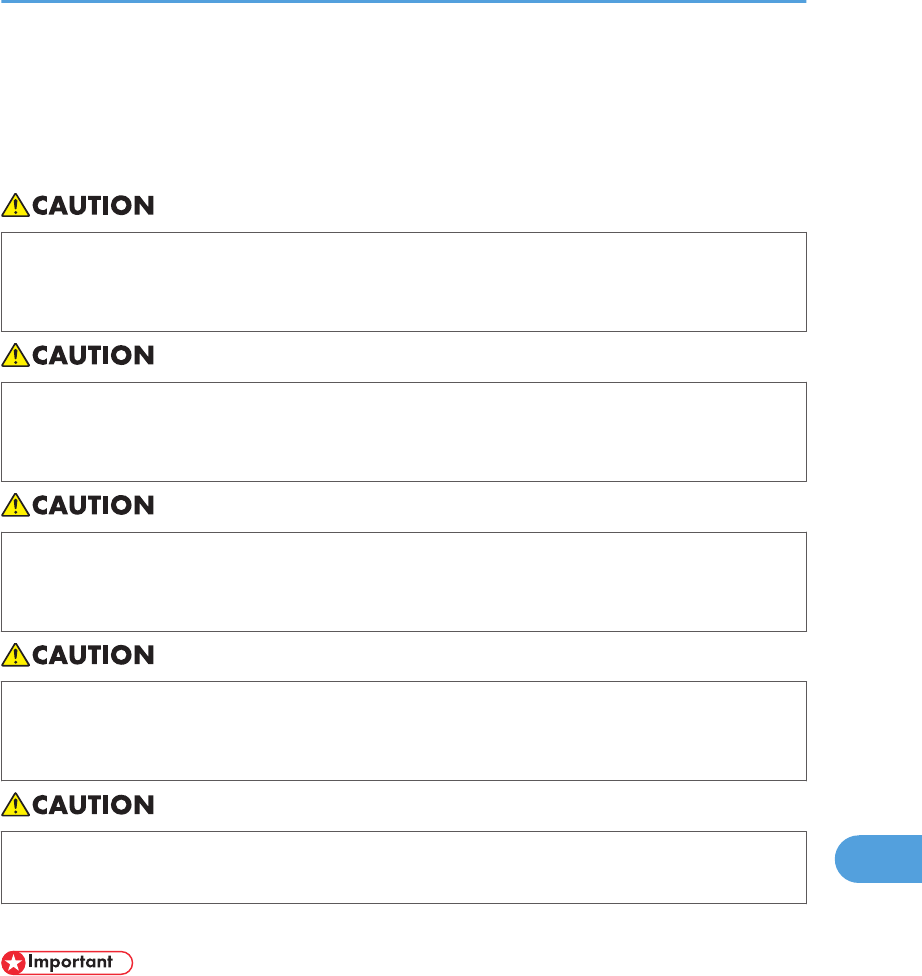Screen dimensions: 922x976
Task: Click the fourth caution warning triangle icon
Action: click(x=15, y=655)
